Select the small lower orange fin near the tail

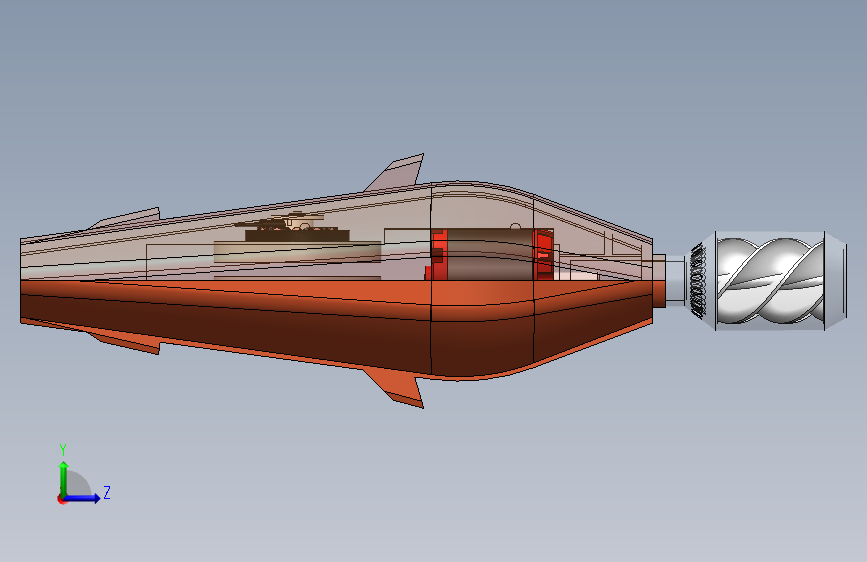[128, 342]
